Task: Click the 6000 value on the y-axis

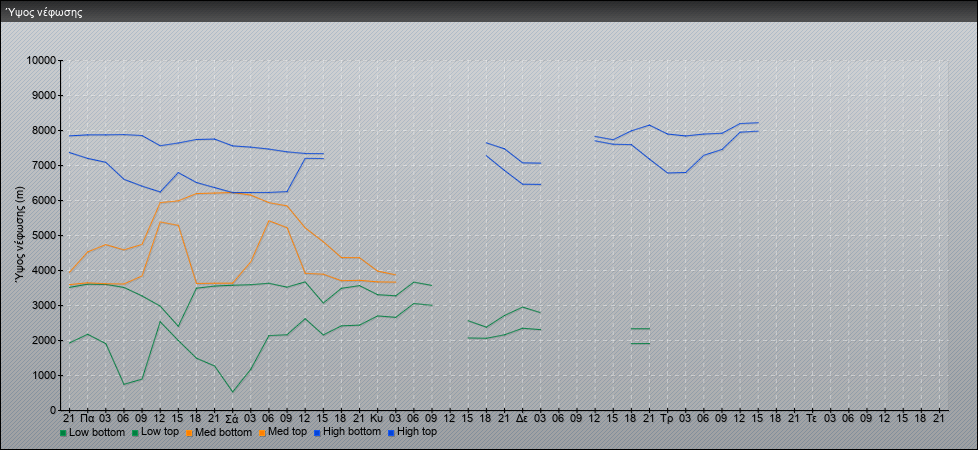Action: 44,200
